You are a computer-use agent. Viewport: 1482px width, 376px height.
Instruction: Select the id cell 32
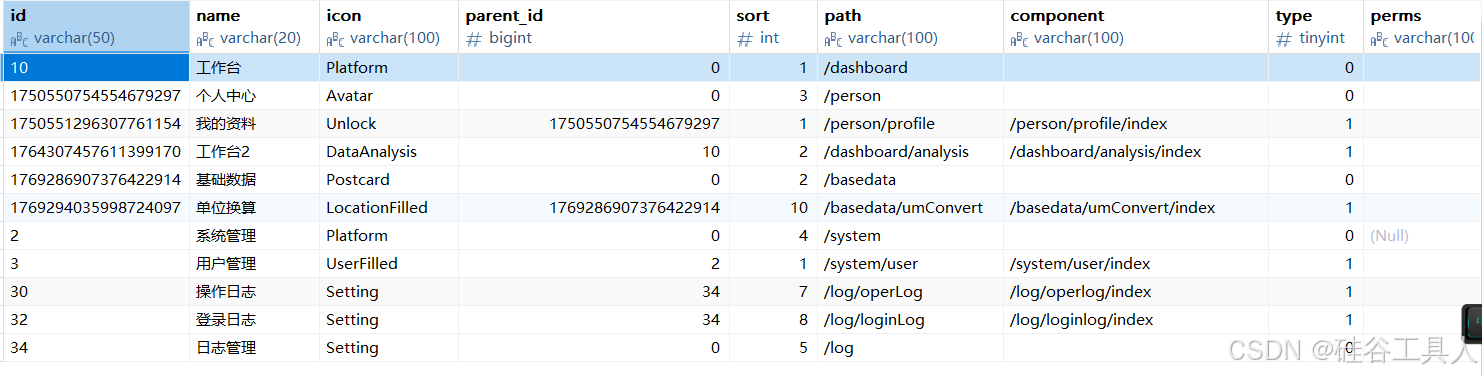[x=95, y=320]
